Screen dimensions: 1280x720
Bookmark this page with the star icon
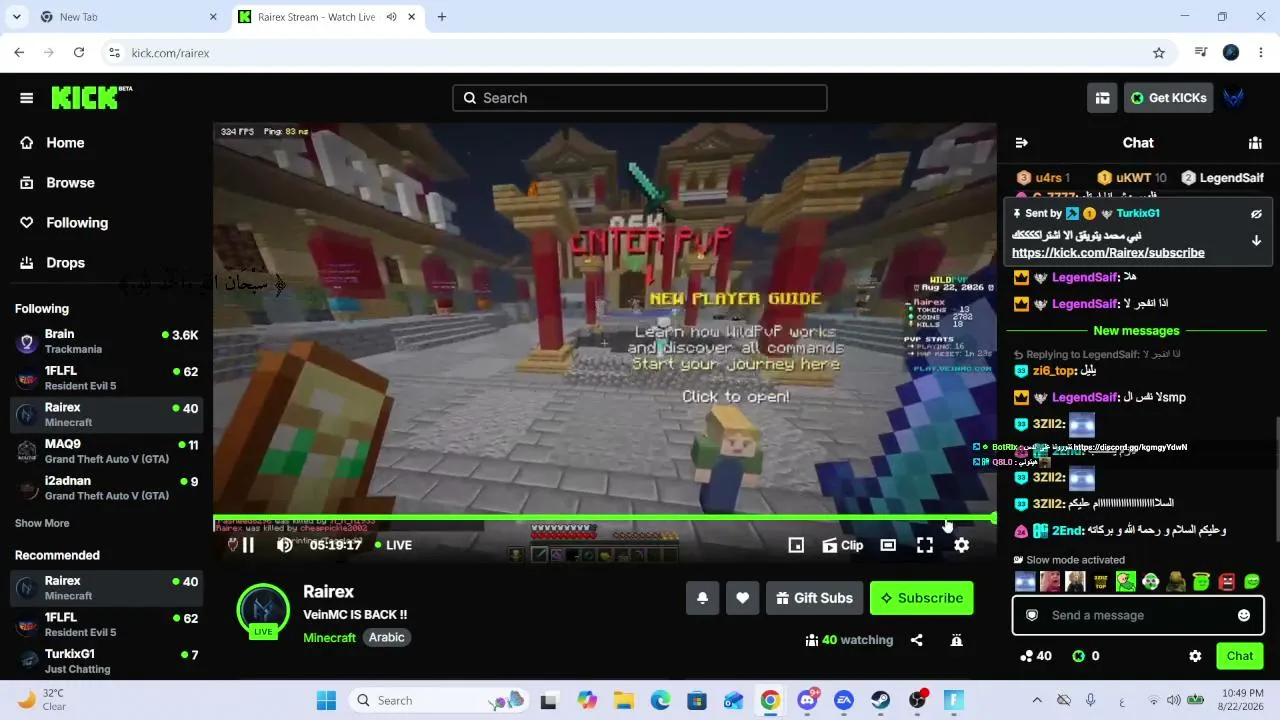pyautogui.click(x=1159, y=53)
